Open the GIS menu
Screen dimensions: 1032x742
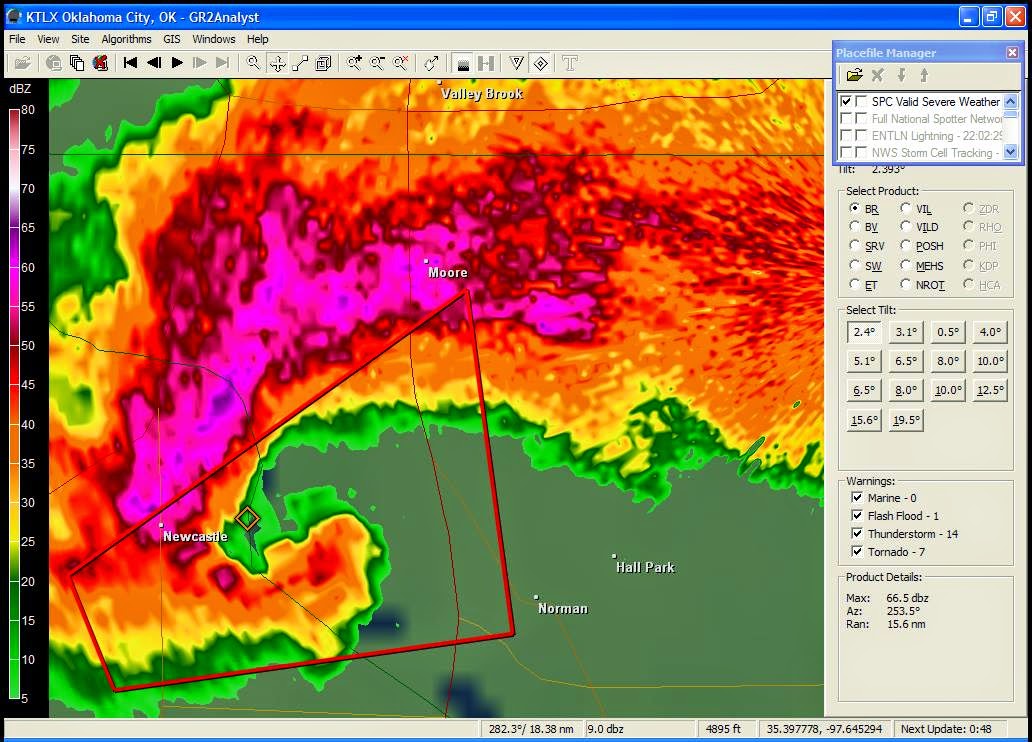point(172,39)
